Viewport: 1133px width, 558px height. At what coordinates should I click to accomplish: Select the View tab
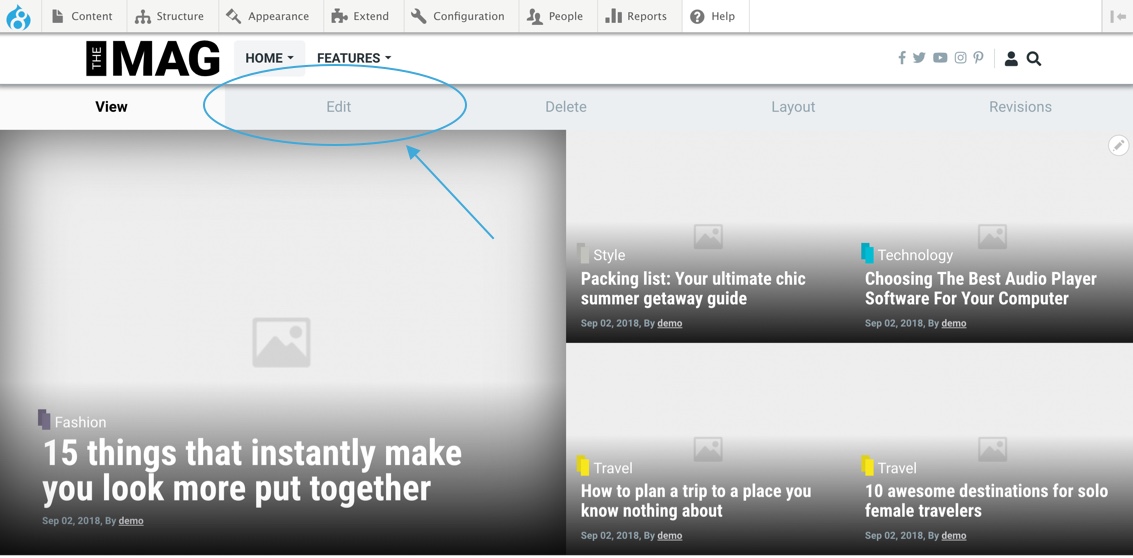[111, 107]
